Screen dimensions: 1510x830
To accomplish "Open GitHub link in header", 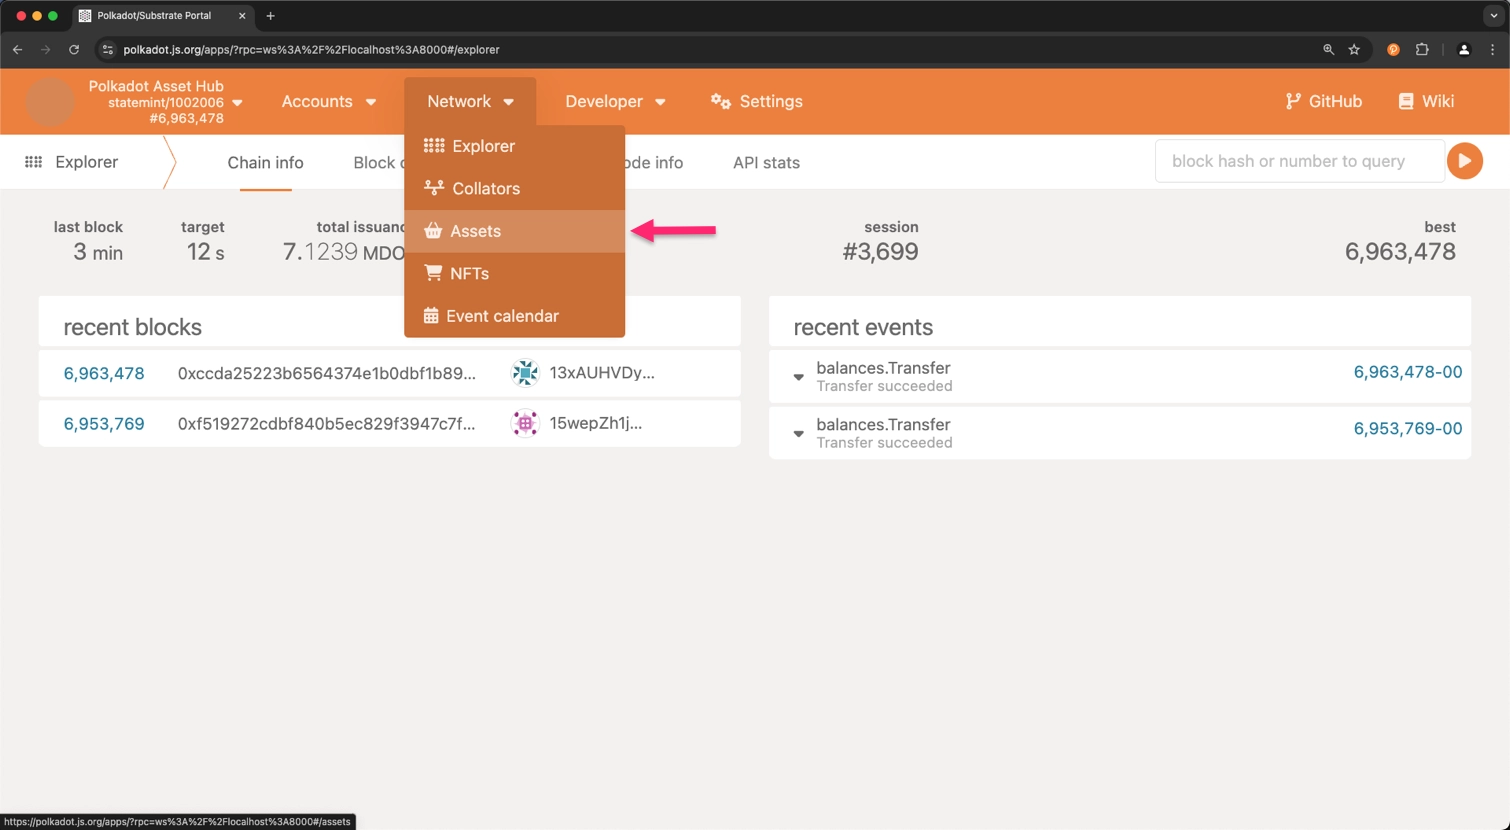I will point(1323,101).
